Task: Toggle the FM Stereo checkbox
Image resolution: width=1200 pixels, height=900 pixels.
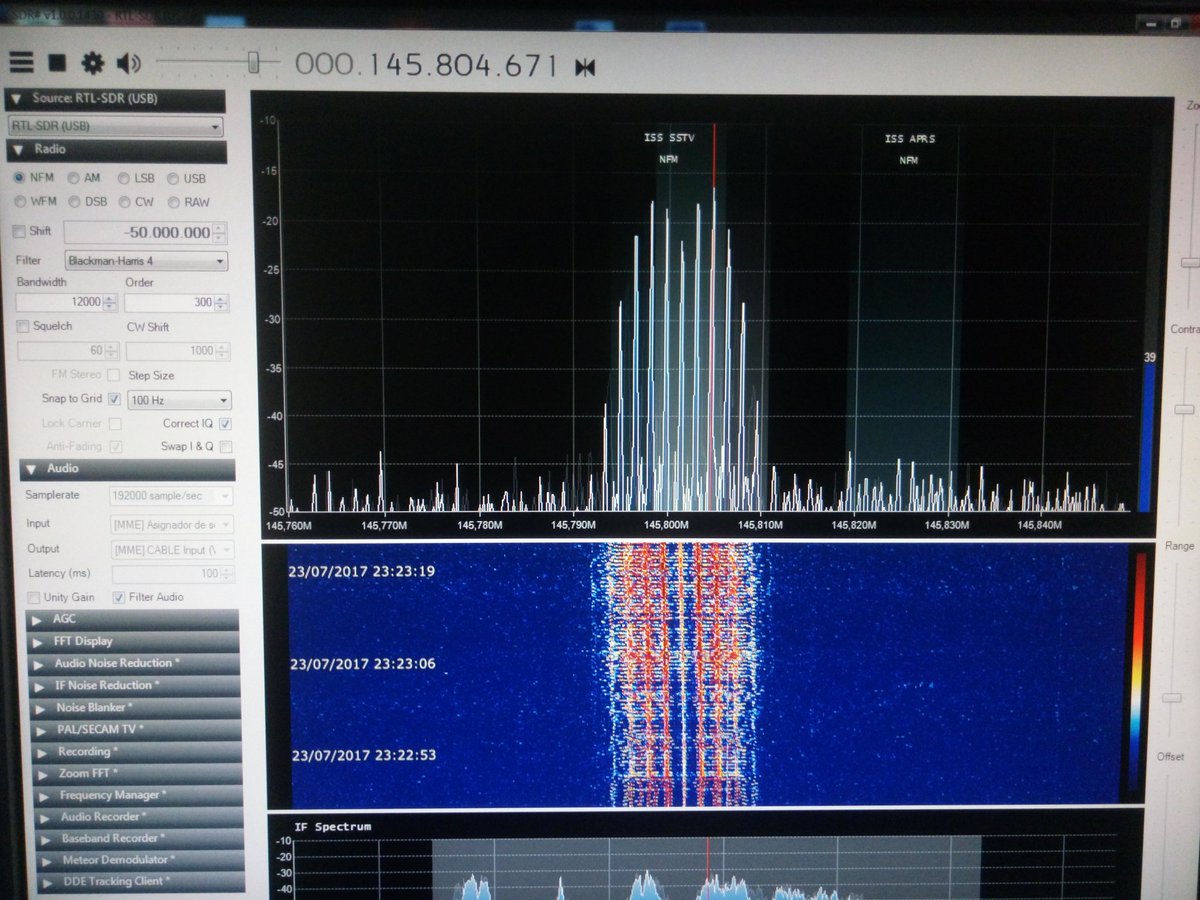Action: 113,375
